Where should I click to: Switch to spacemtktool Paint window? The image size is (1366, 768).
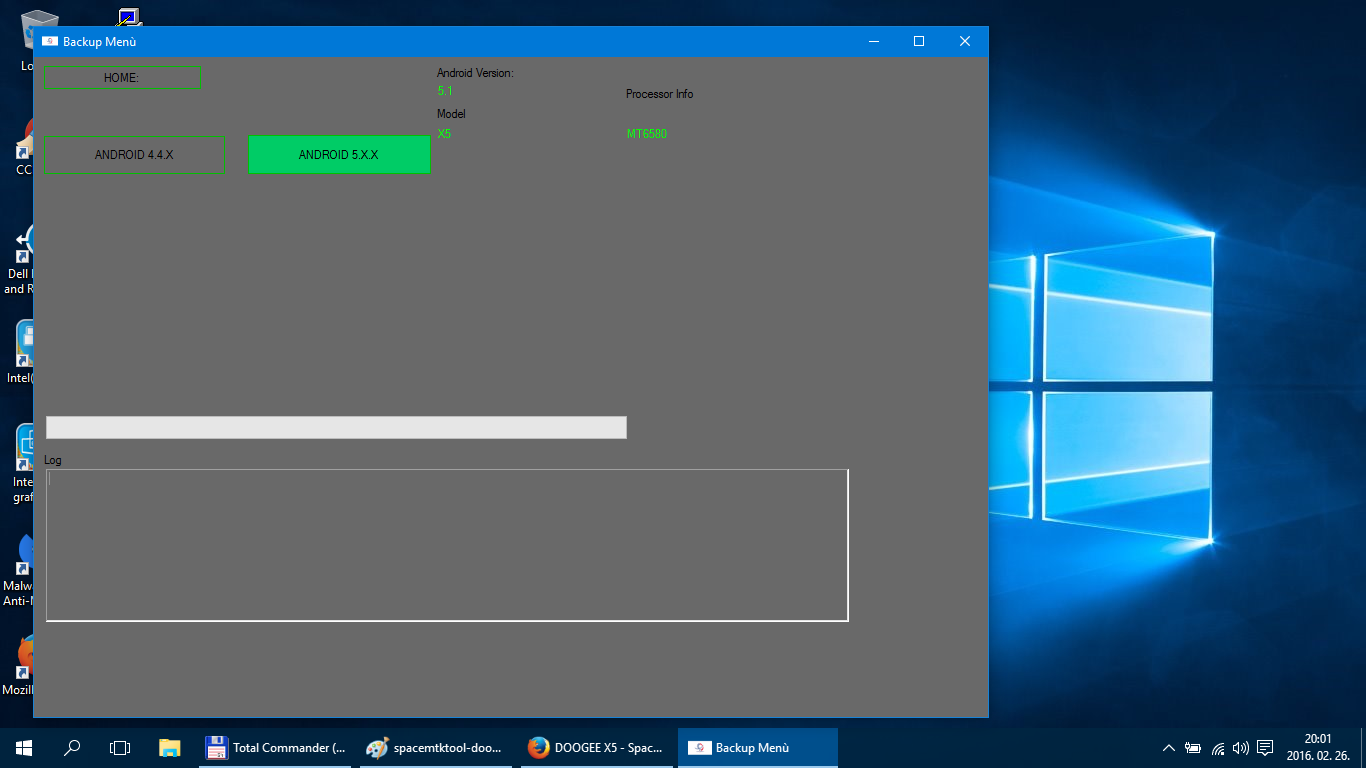click(x=438, y=747)
